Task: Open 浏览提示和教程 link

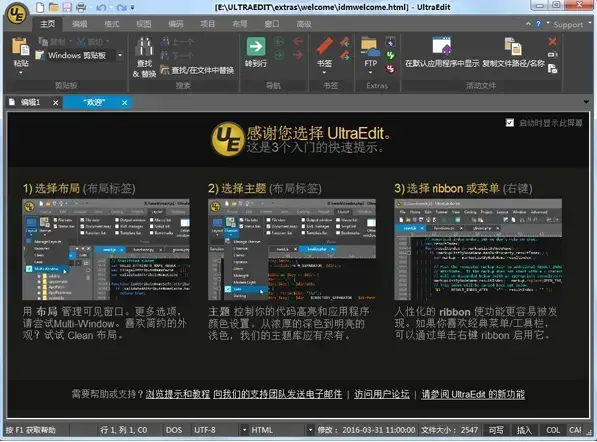Action: [177, 394]
